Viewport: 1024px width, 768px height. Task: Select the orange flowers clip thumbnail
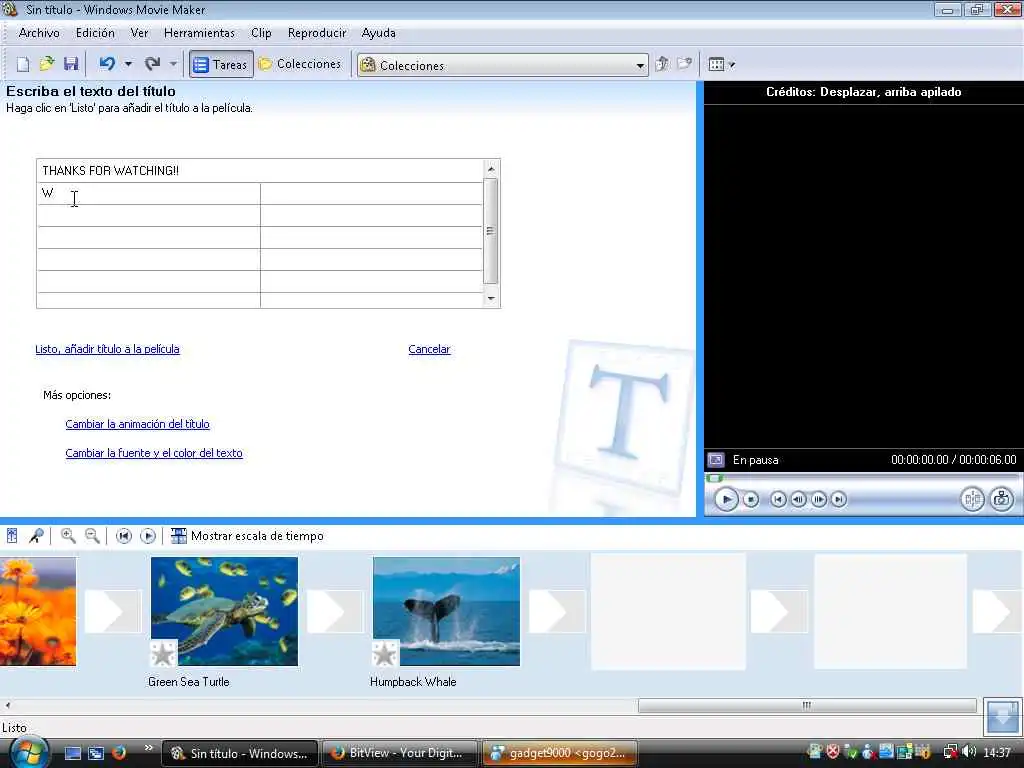point(38,611)
